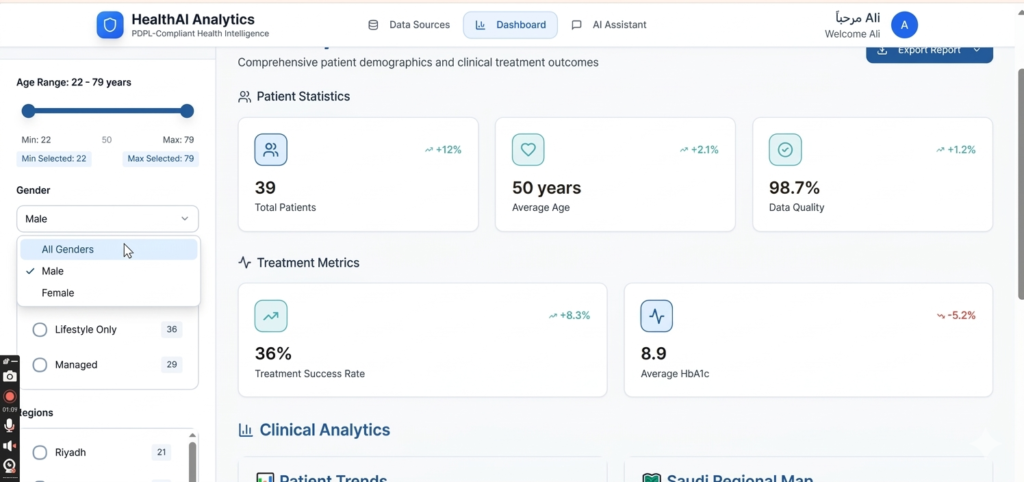Open the Gender dropdown showing Male
The image size is (1024, 482).
pyautogui.click(x=108, y=219)
